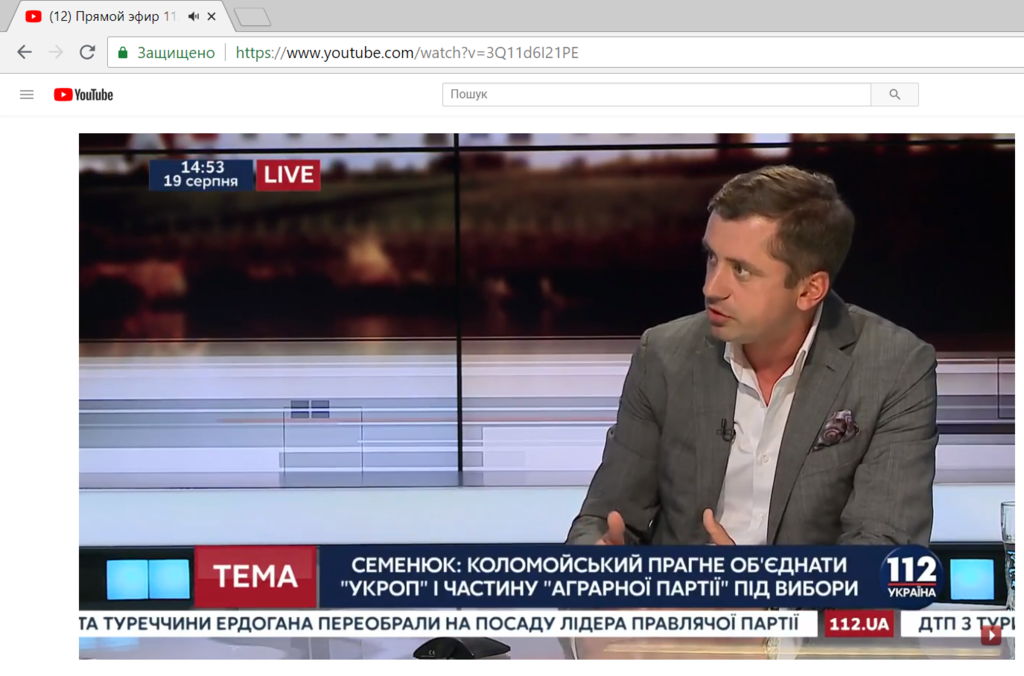The width and height of the screenshot is (1024, 676).
Task: Click the 112 Україна logo in video
Action: click(x=911, y=576)
